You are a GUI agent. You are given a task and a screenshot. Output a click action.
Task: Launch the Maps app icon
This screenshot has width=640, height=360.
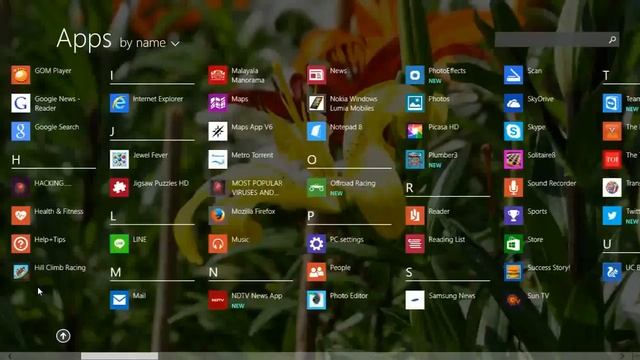tap(218, 103)
